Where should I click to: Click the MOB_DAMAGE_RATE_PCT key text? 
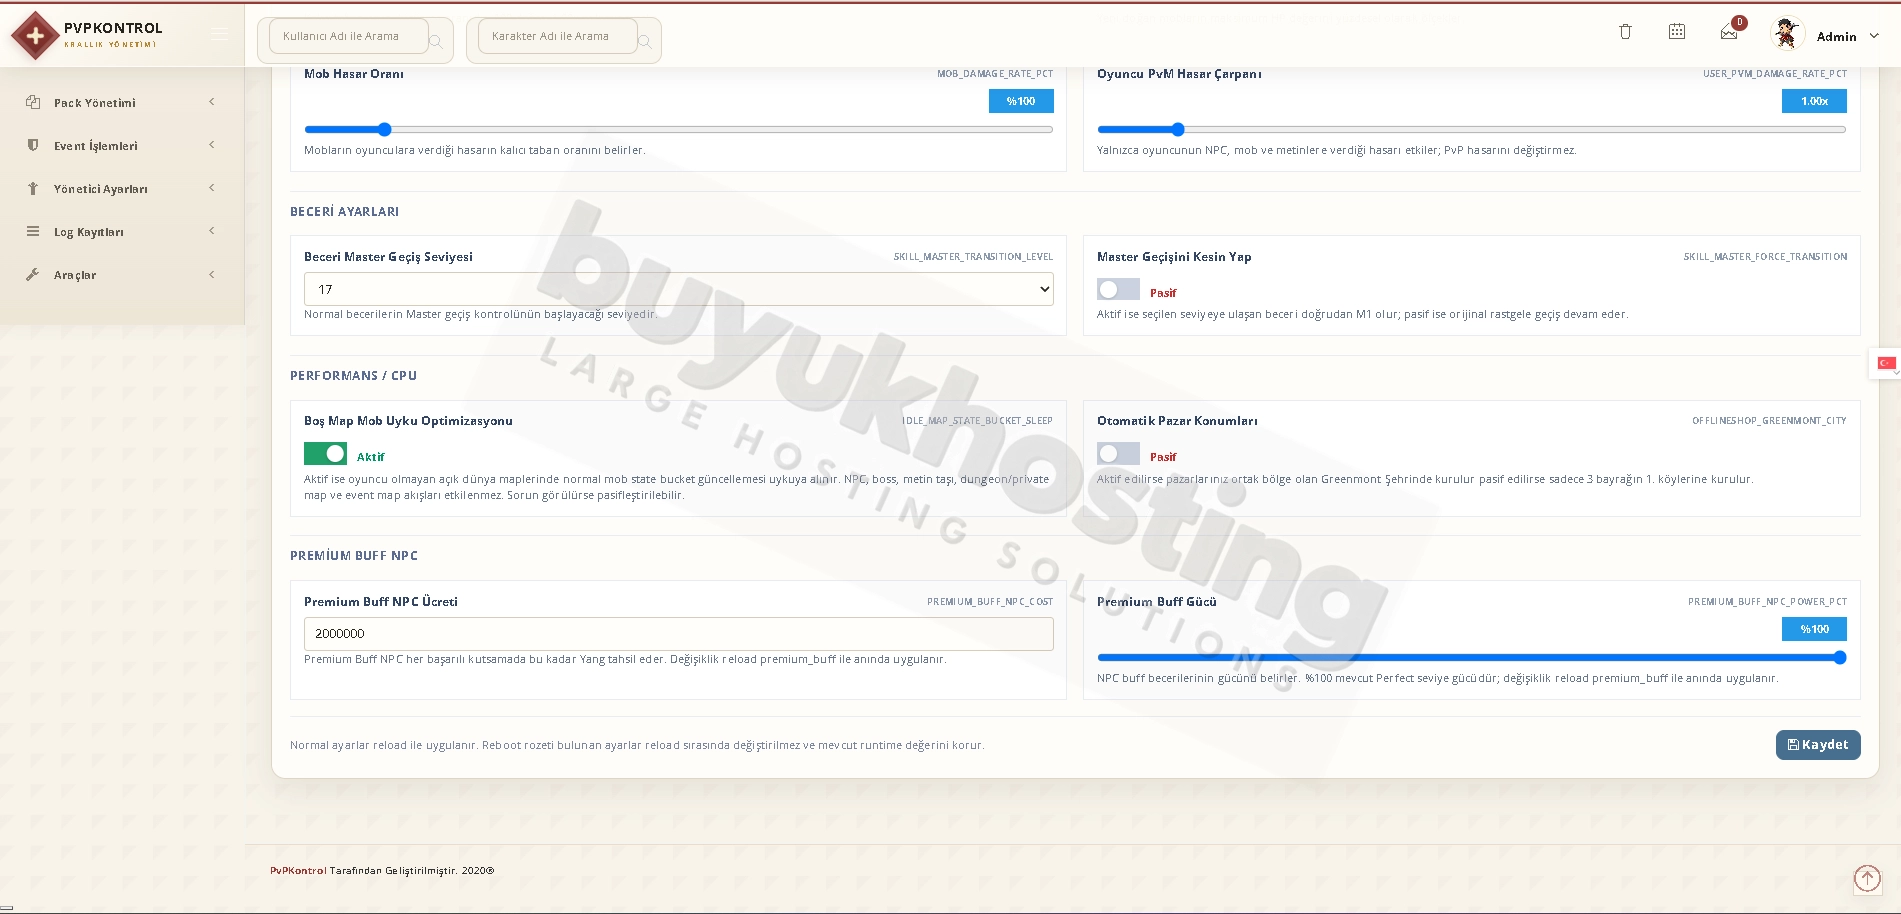995,74
